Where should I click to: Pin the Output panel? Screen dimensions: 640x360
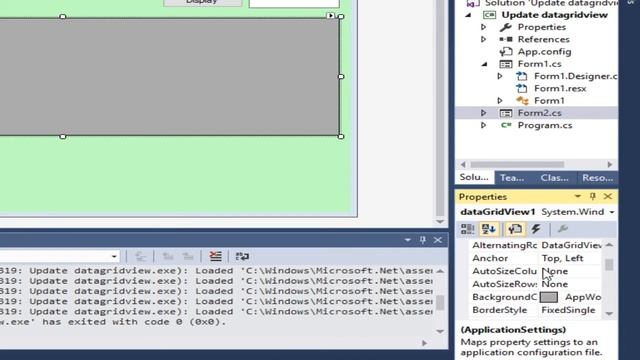423,240
